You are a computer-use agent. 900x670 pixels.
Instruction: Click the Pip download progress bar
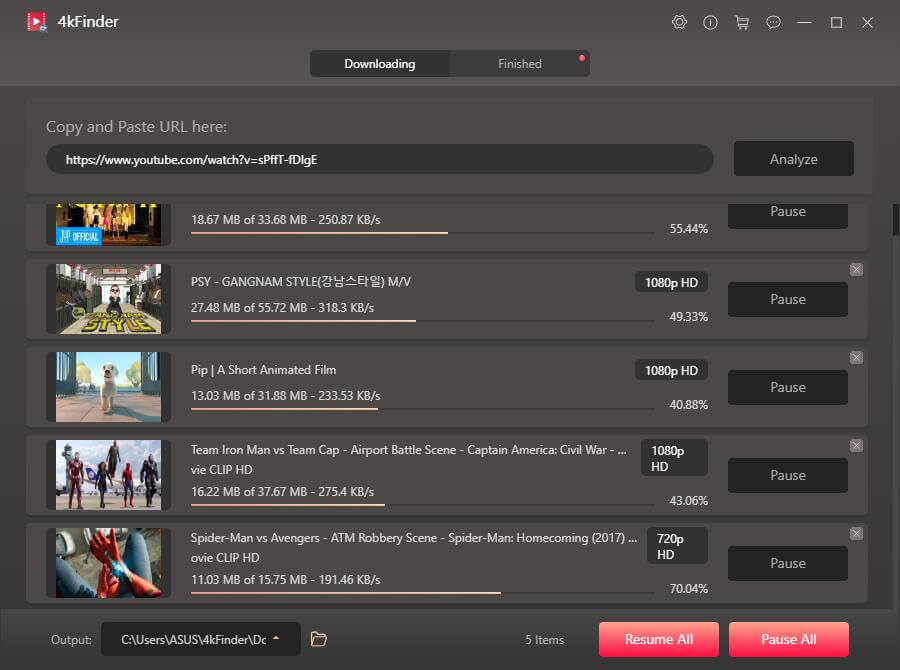[422, 409]
